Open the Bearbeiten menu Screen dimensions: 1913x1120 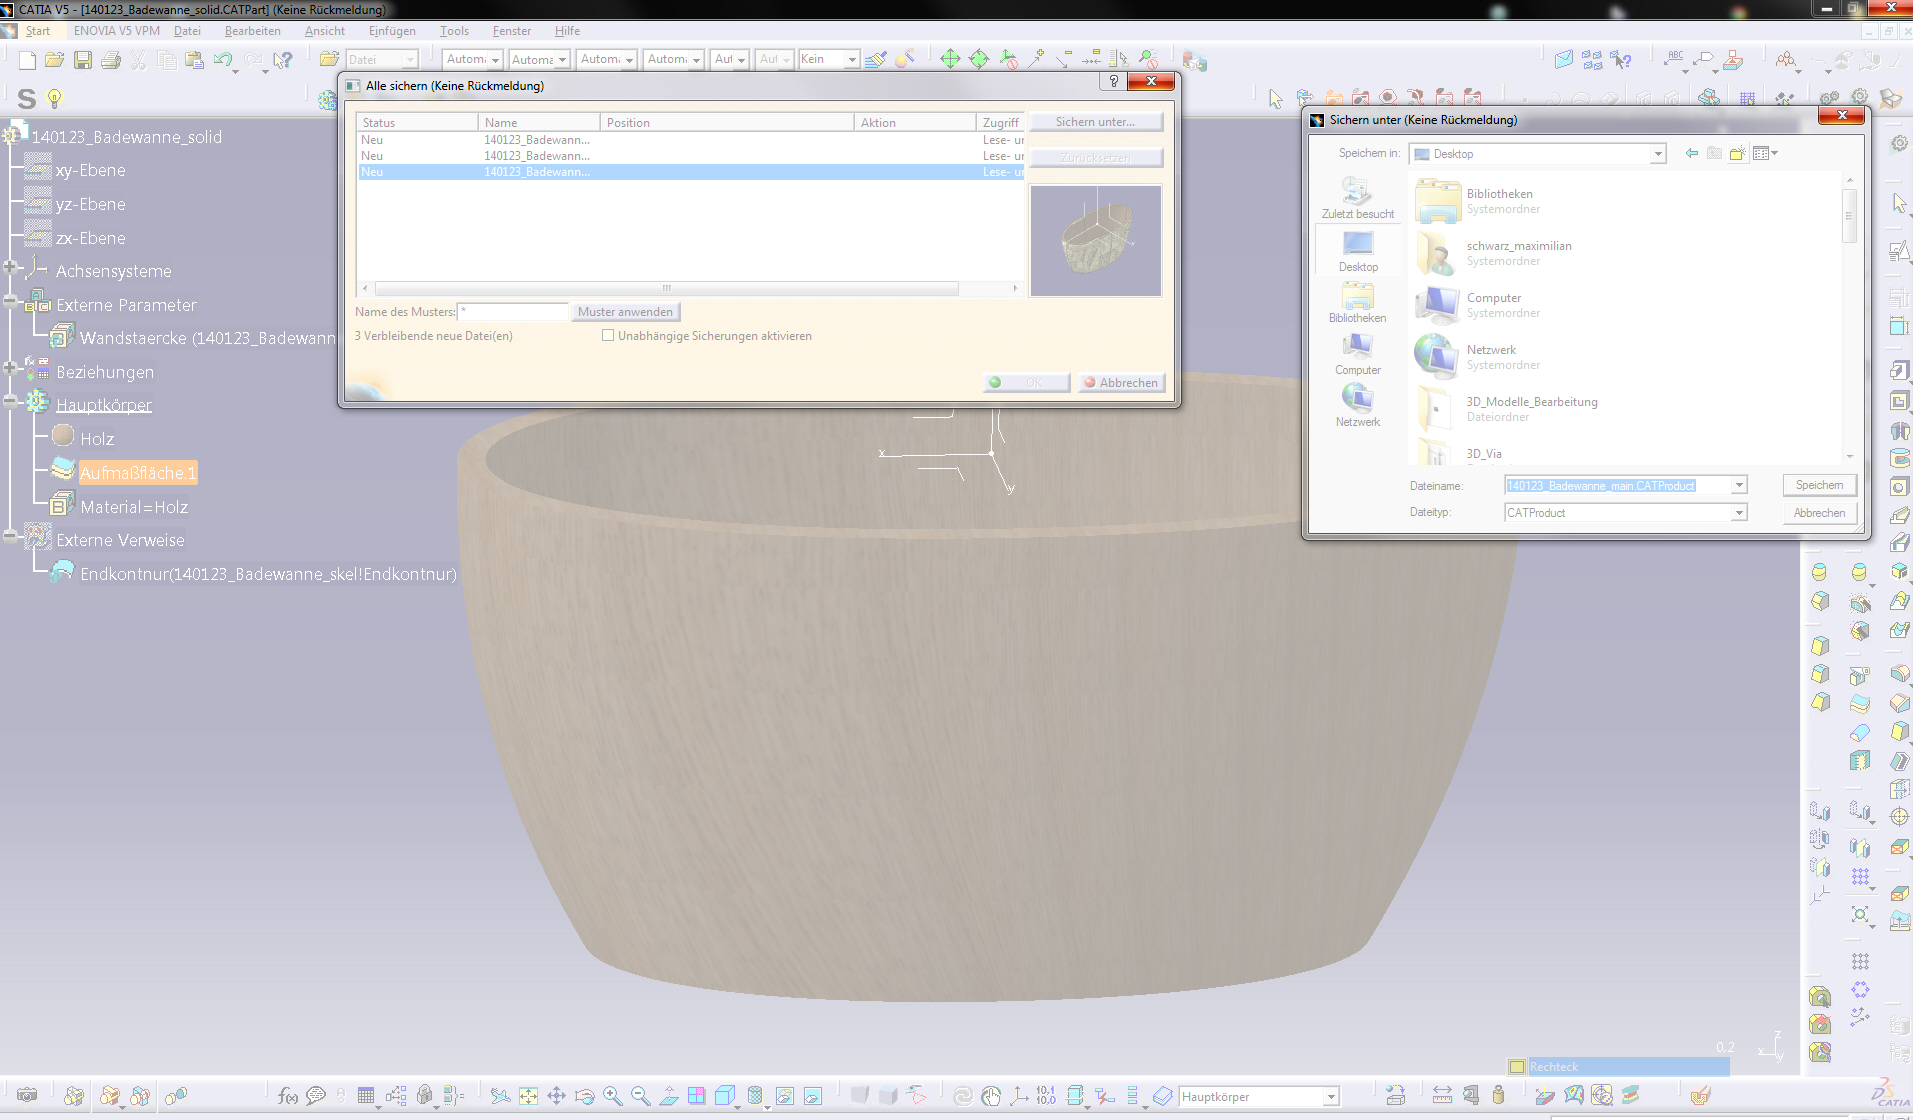coord(252,31)
